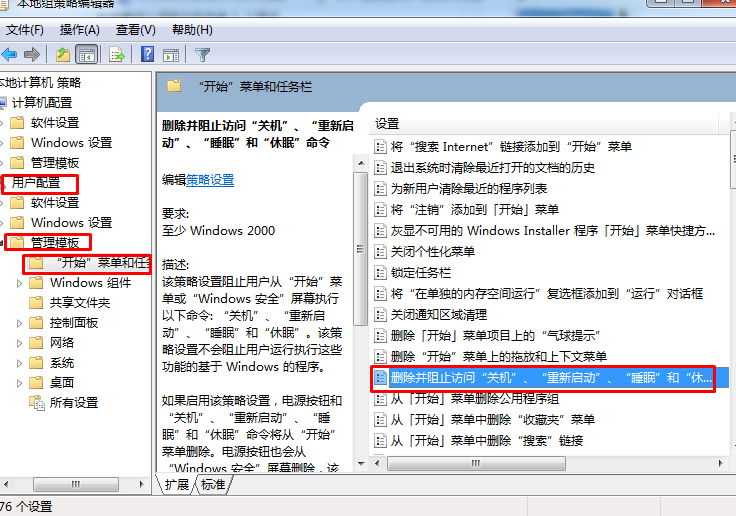This screenshot has width=736, height=516.
Task: Select the 关闭个性化菜单 policy item
Action: pyautogui.click(x=432, y=252)
